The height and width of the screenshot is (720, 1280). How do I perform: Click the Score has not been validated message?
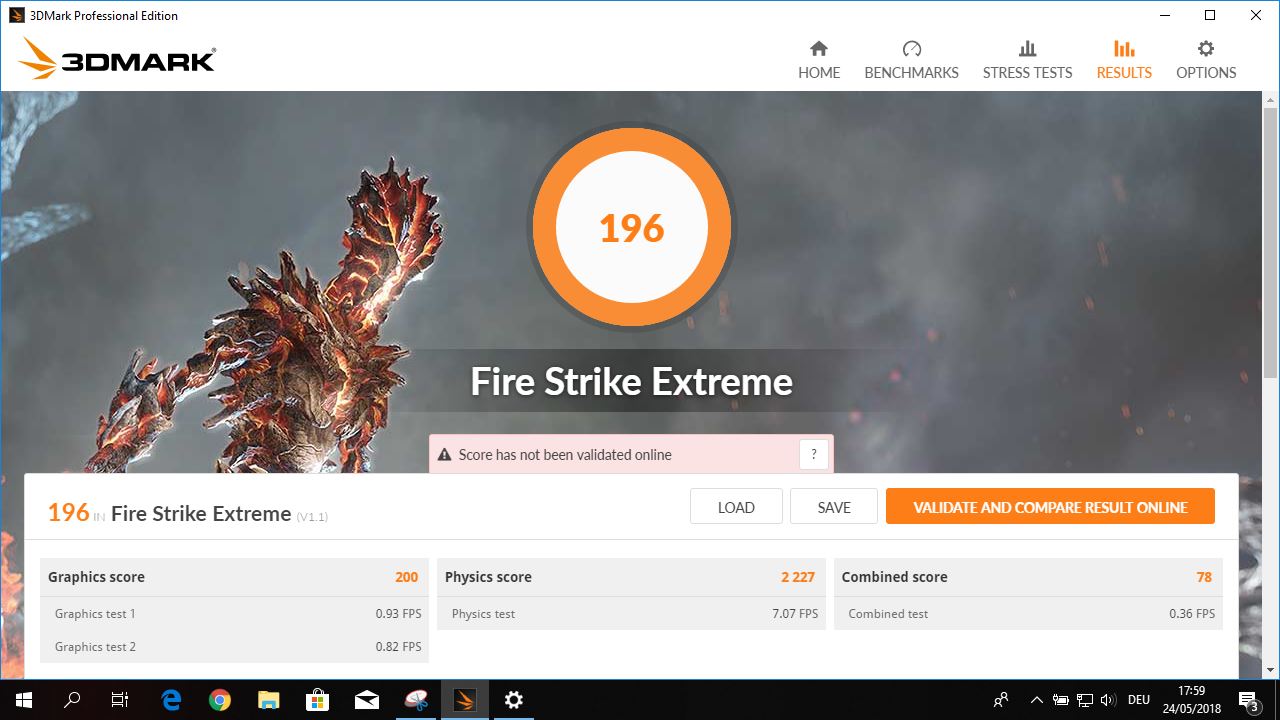pyautogui.click(x=565, y=455)
